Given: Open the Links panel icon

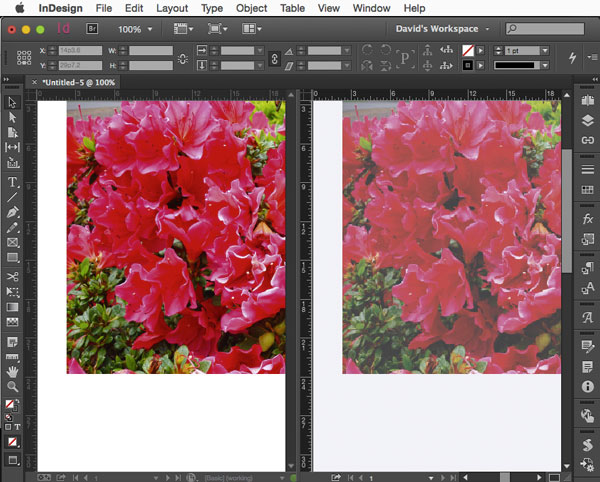Looking at the screenshot, I should 588,140.
